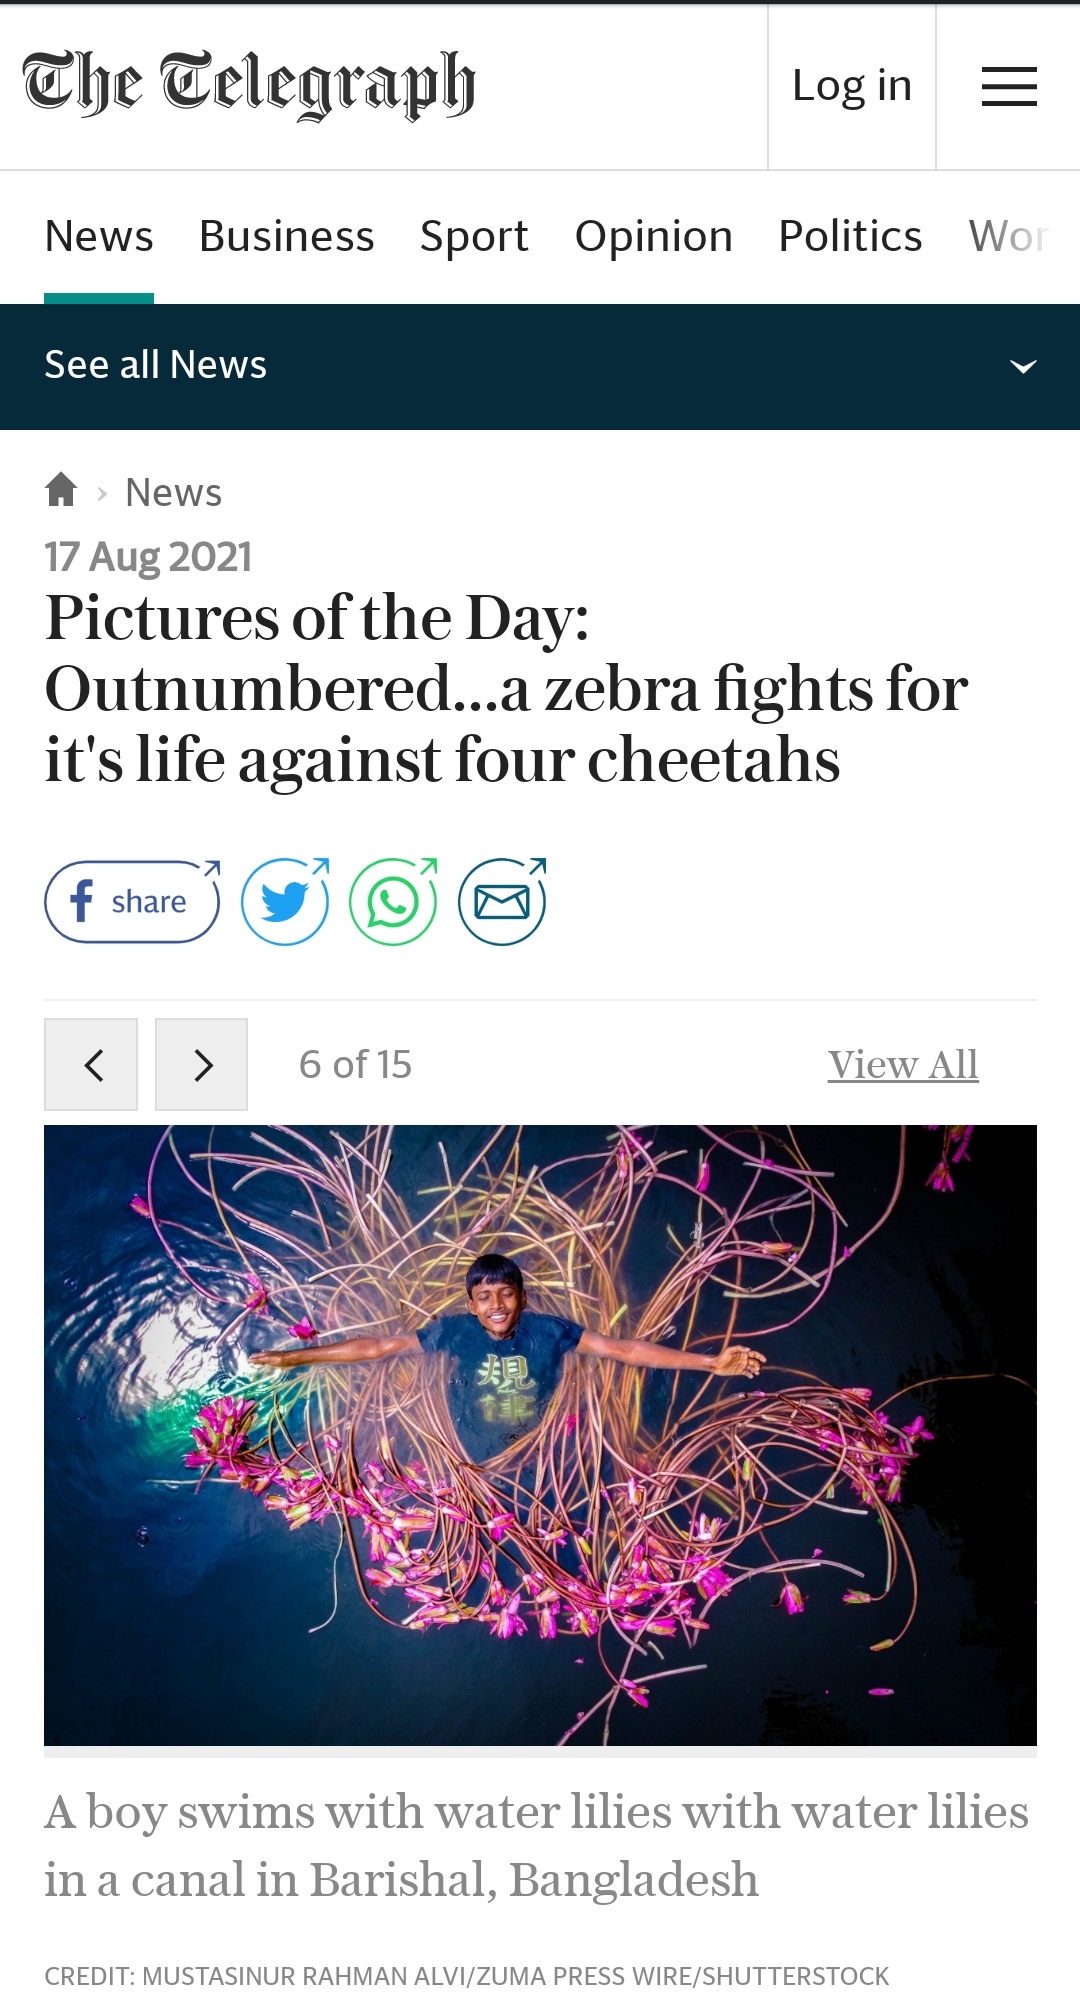1080x2012 pixels.
Task: Share article by email envelope icon
Action: 502,902
